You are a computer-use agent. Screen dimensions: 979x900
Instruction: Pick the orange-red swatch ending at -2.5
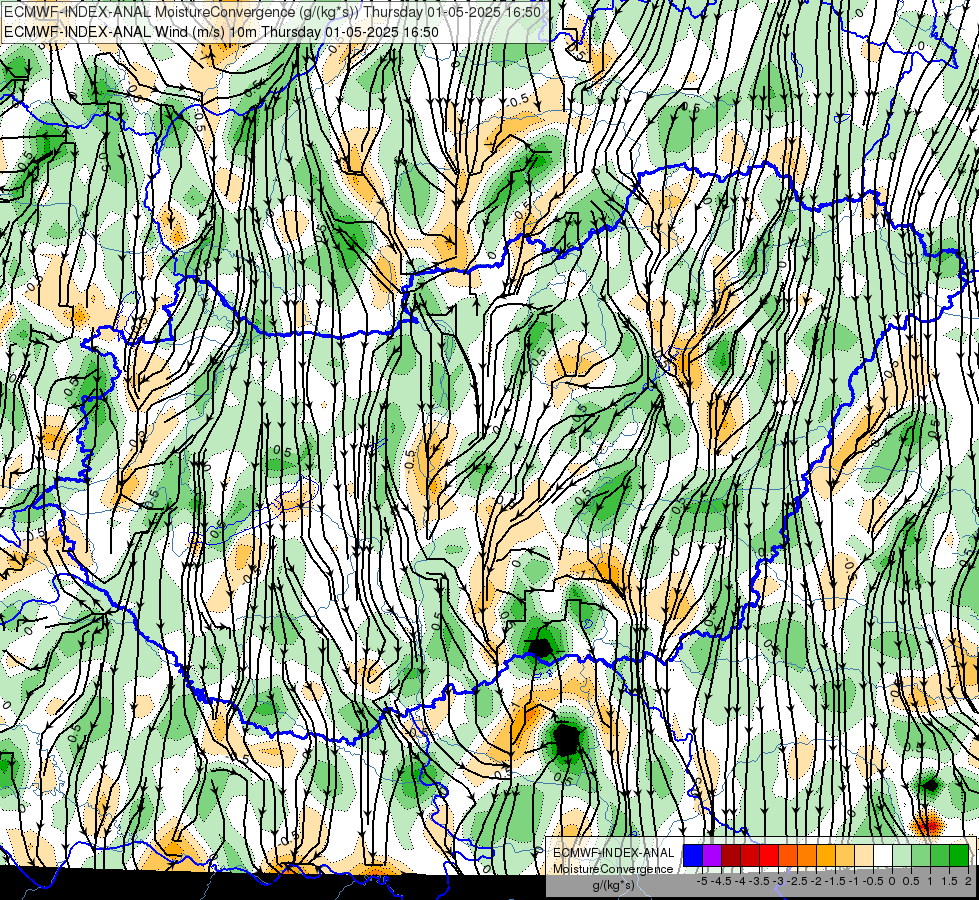pyautogui.click(x=788, y=855)
